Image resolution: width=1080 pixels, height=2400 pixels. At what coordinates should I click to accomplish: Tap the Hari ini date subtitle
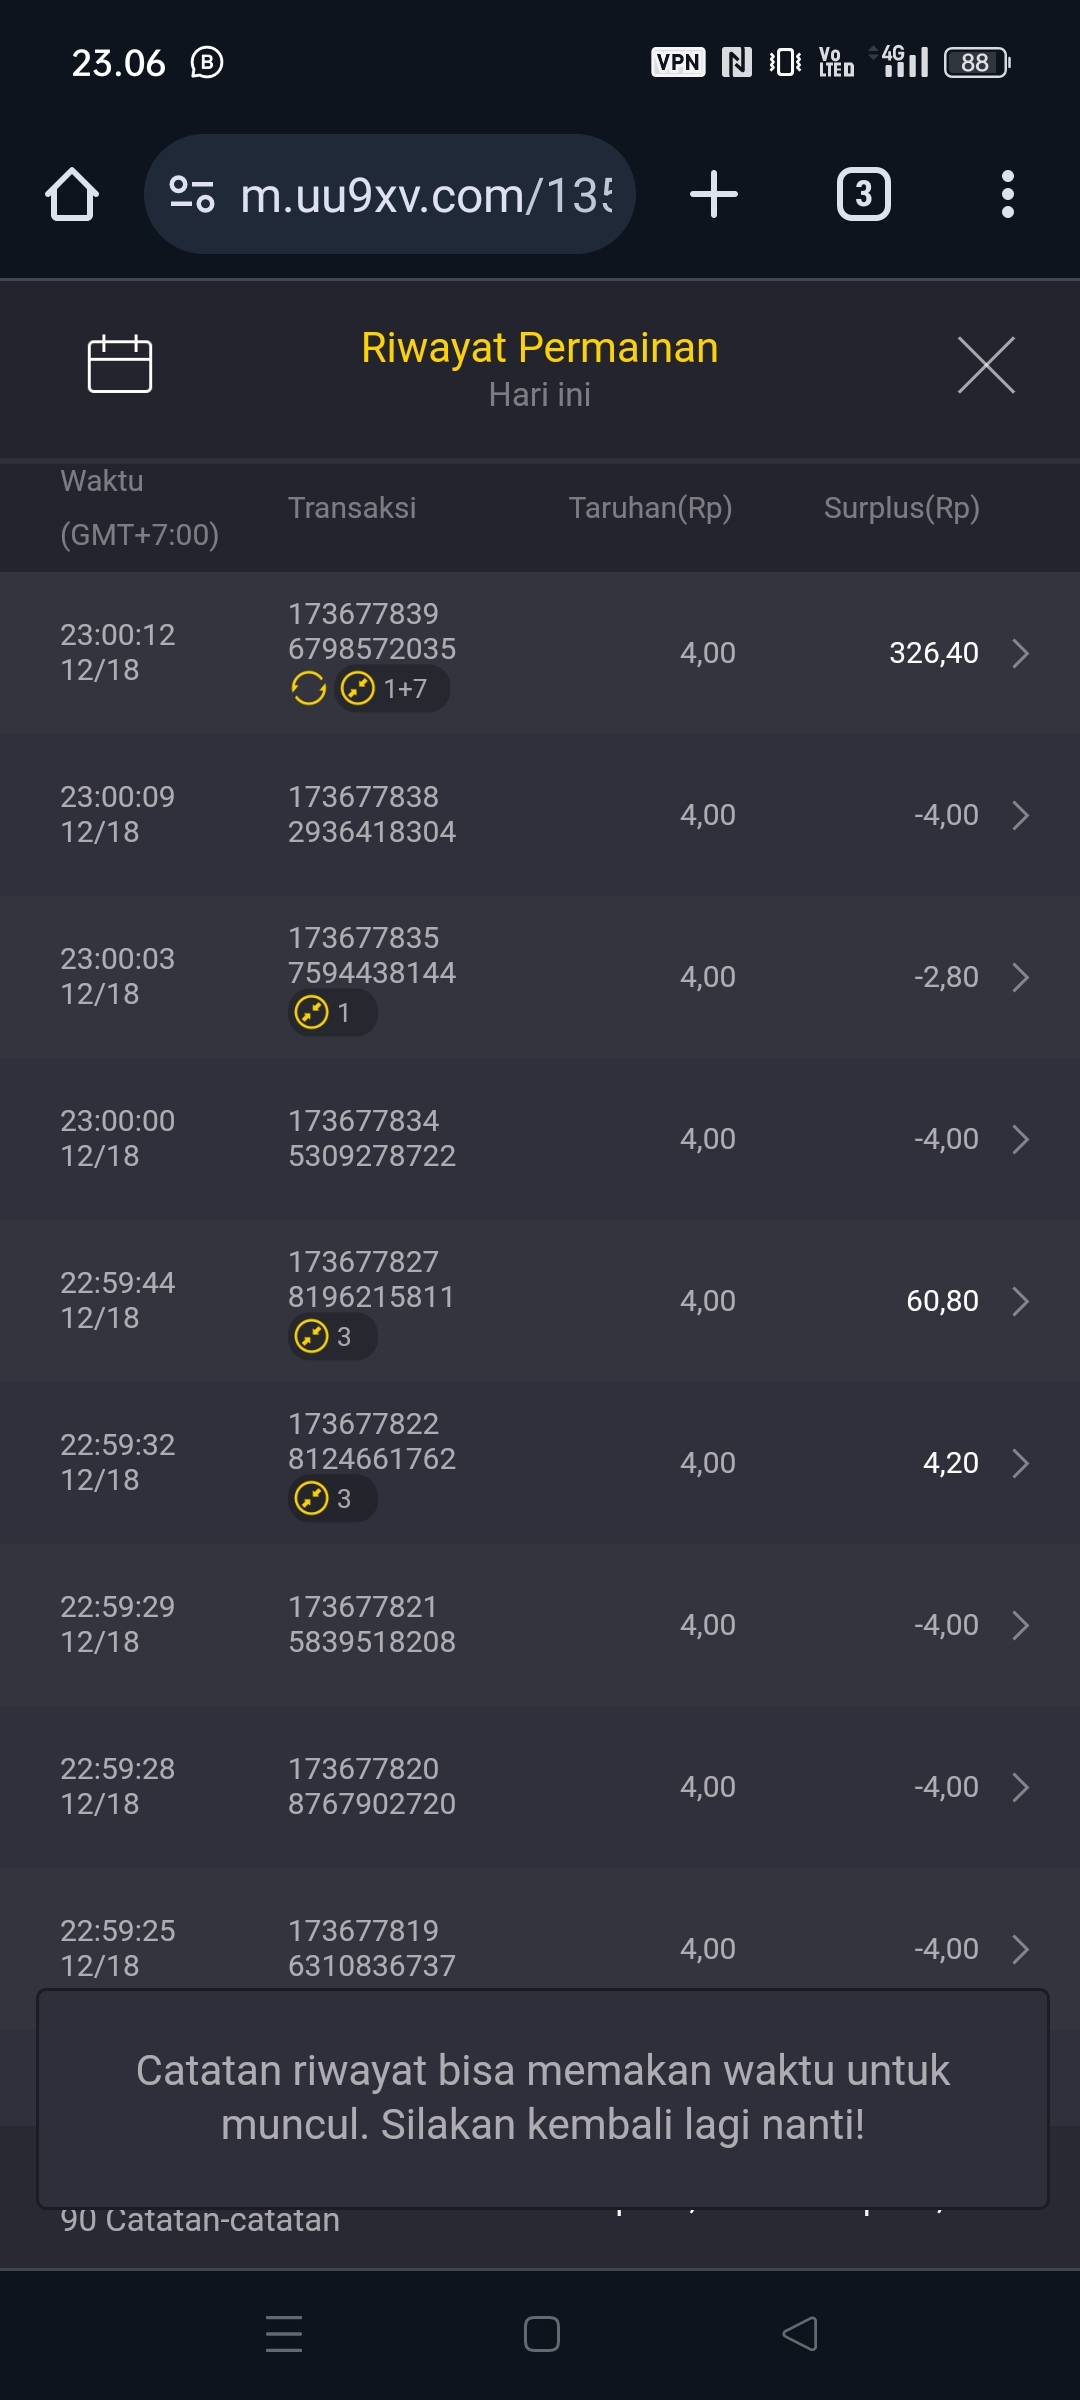click(539, 395)
